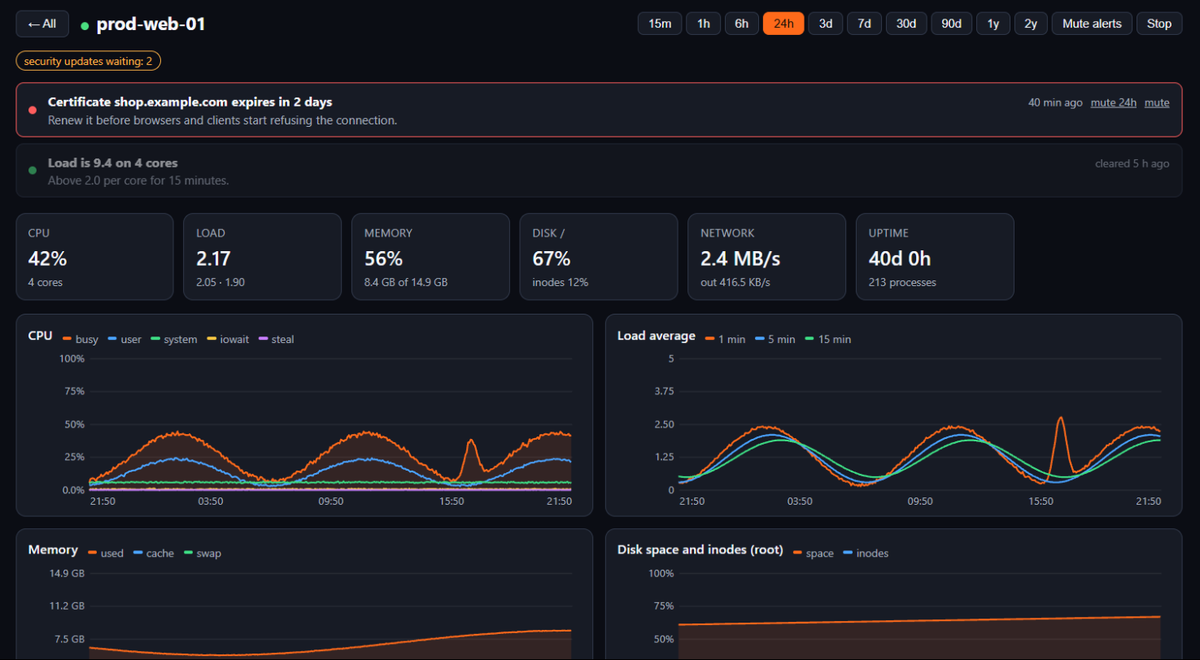Open the NETWORK 2.4 MB/s summary card

point(767,256)
